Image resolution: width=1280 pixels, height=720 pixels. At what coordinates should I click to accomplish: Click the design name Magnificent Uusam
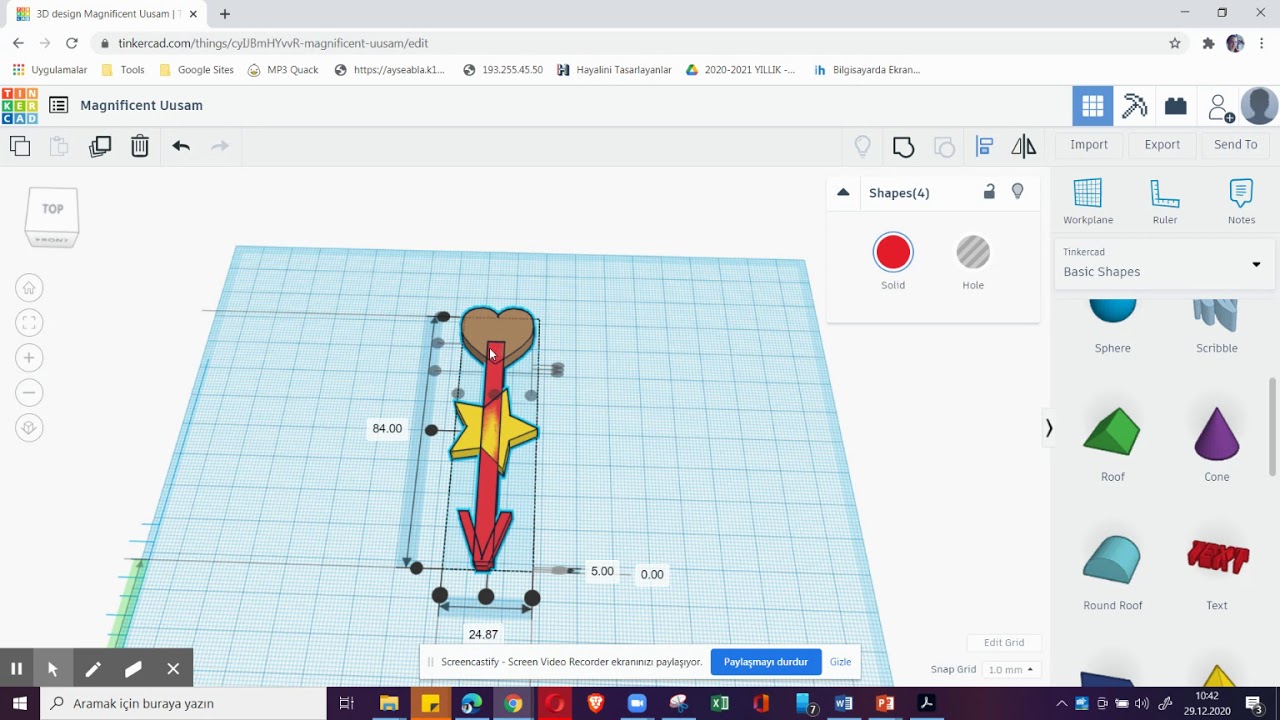click(141, 105)
